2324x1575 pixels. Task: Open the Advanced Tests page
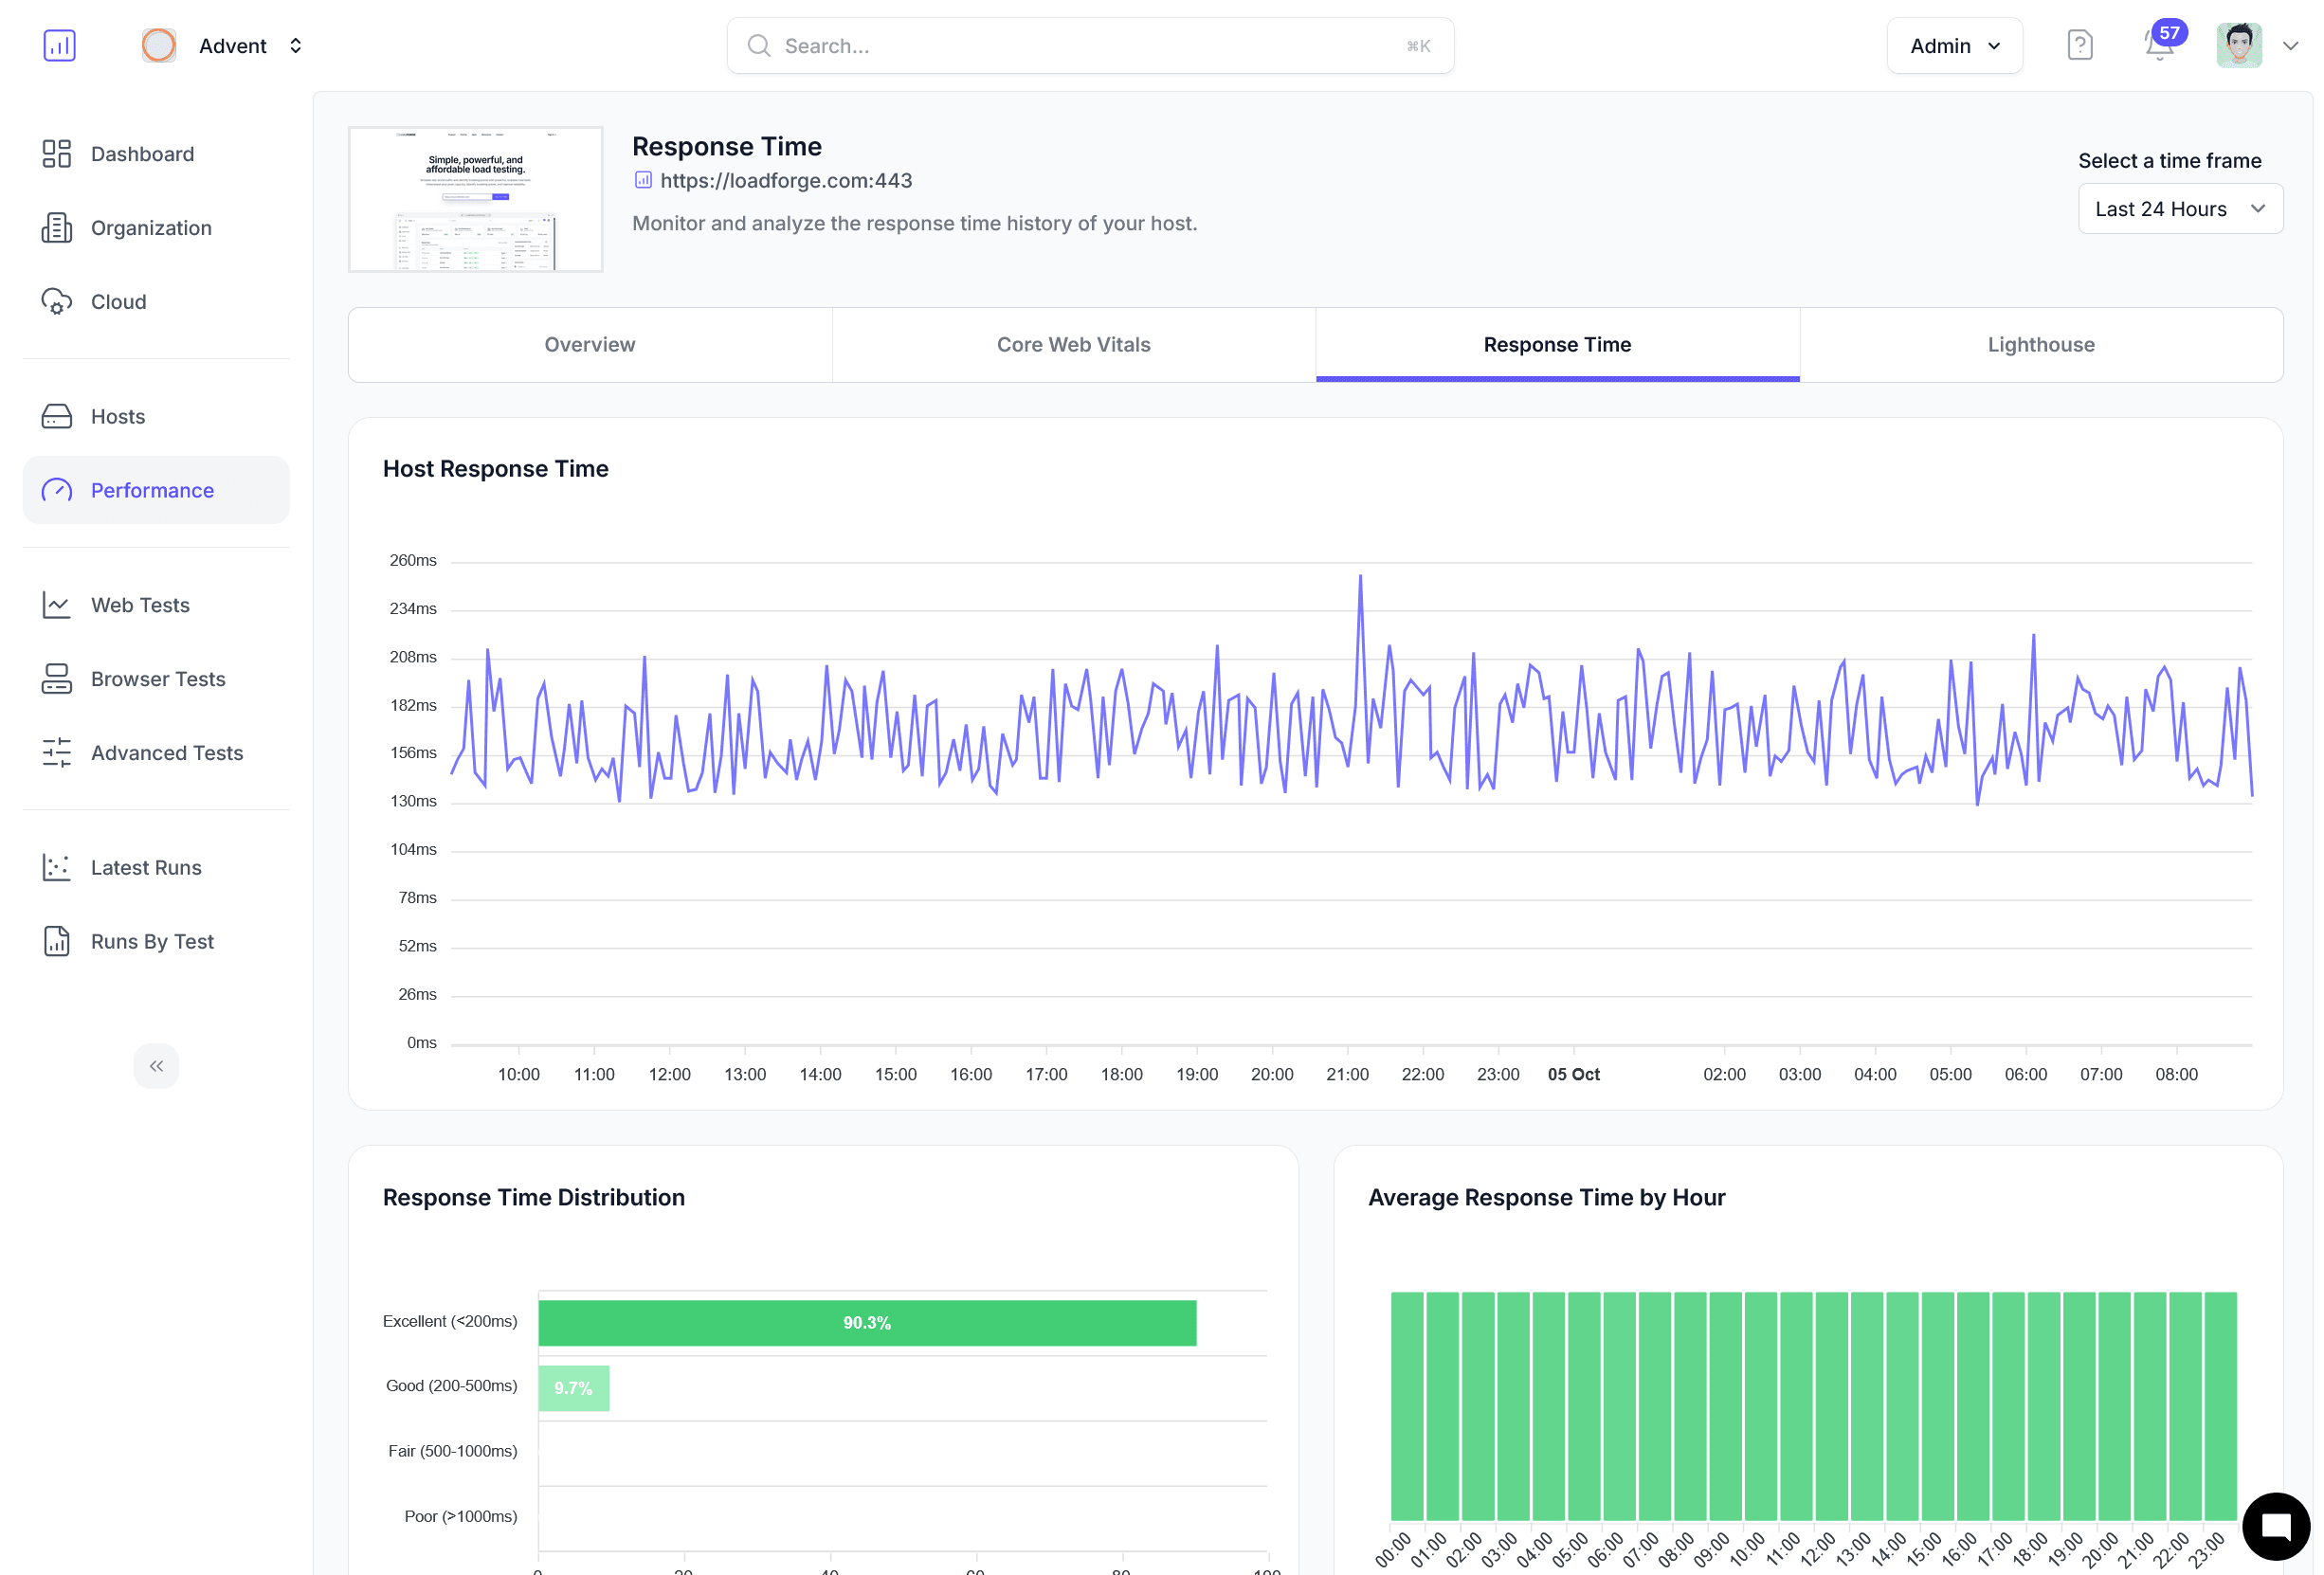click(x=166, y=753)
